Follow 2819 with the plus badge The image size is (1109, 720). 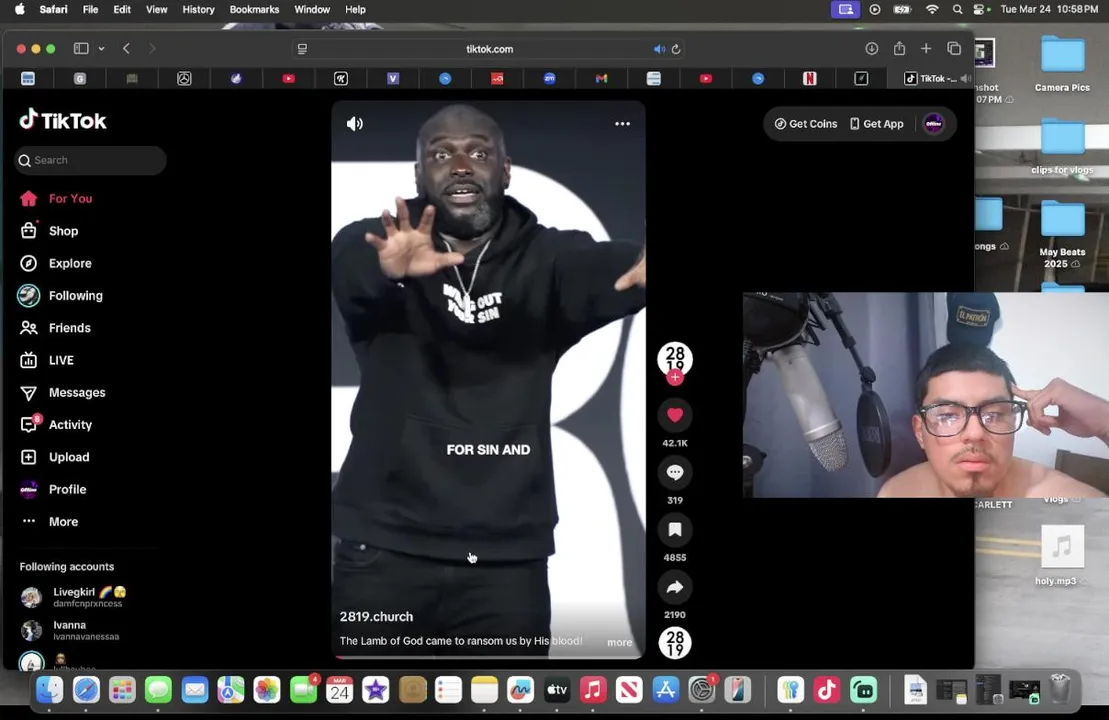click(675, 378)
